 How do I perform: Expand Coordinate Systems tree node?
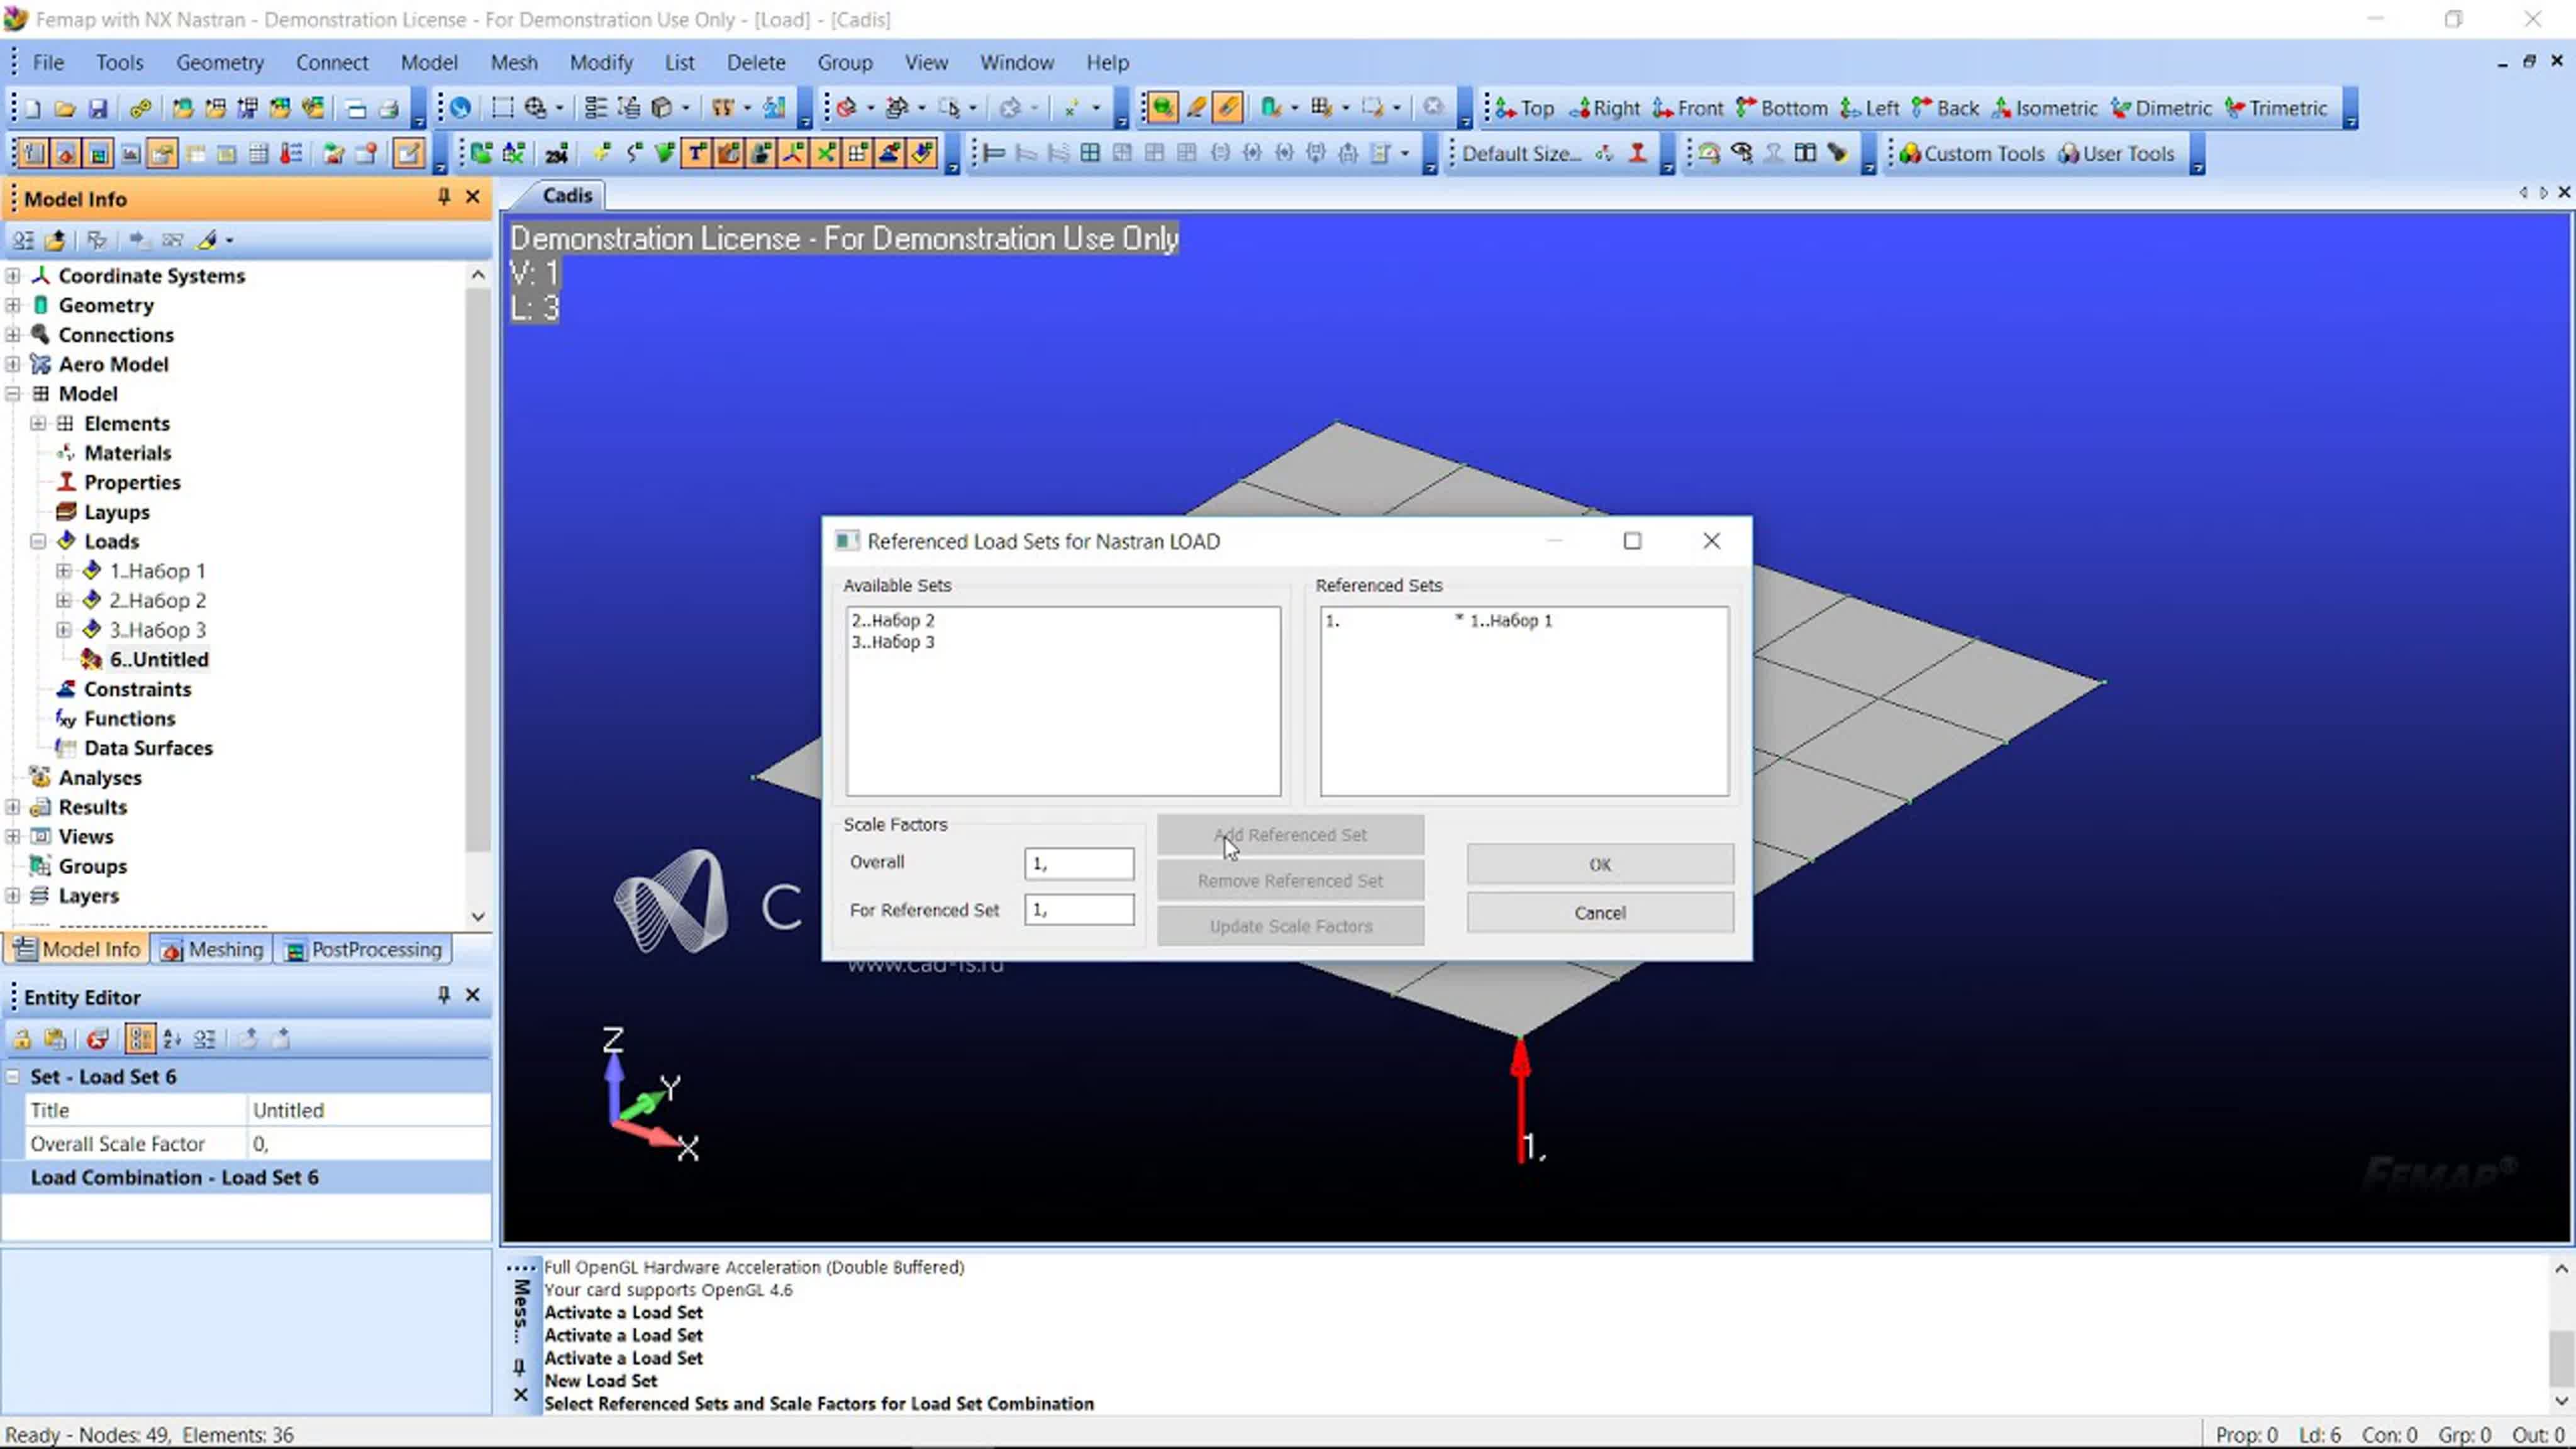(13, 276)
